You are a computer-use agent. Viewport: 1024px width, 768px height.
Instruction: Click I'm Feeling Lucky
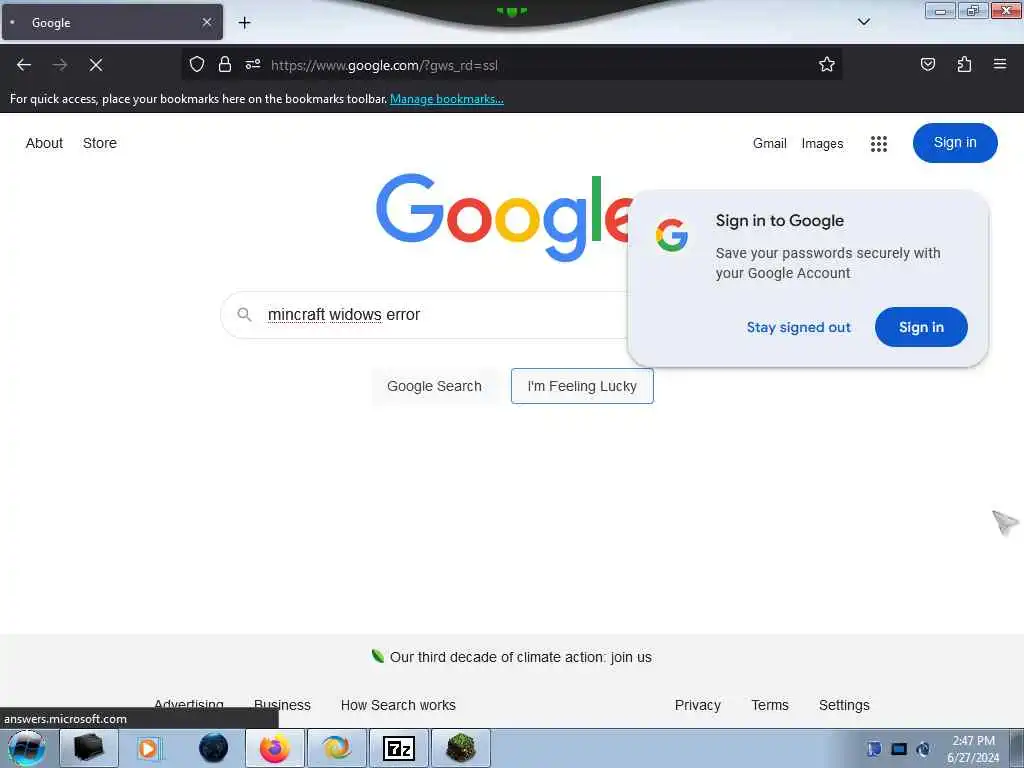(582, 386)
